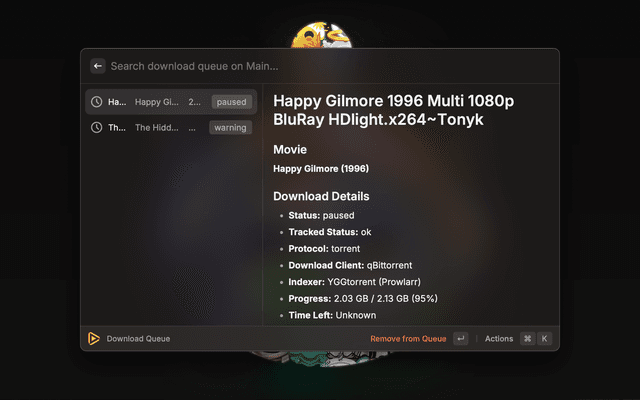
Task: Select The Hidden queue item
Action: pyautogui.click(x=160, y=128)
